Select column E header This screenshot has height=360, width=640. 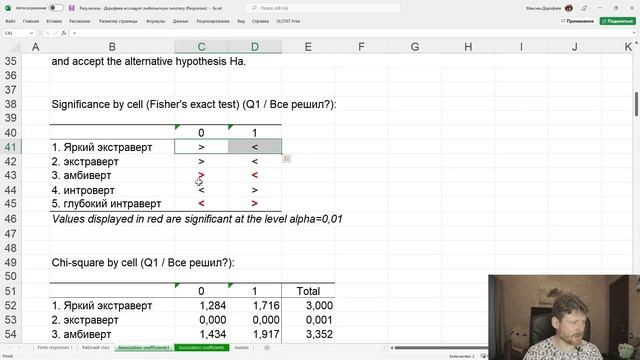(308, 47)
